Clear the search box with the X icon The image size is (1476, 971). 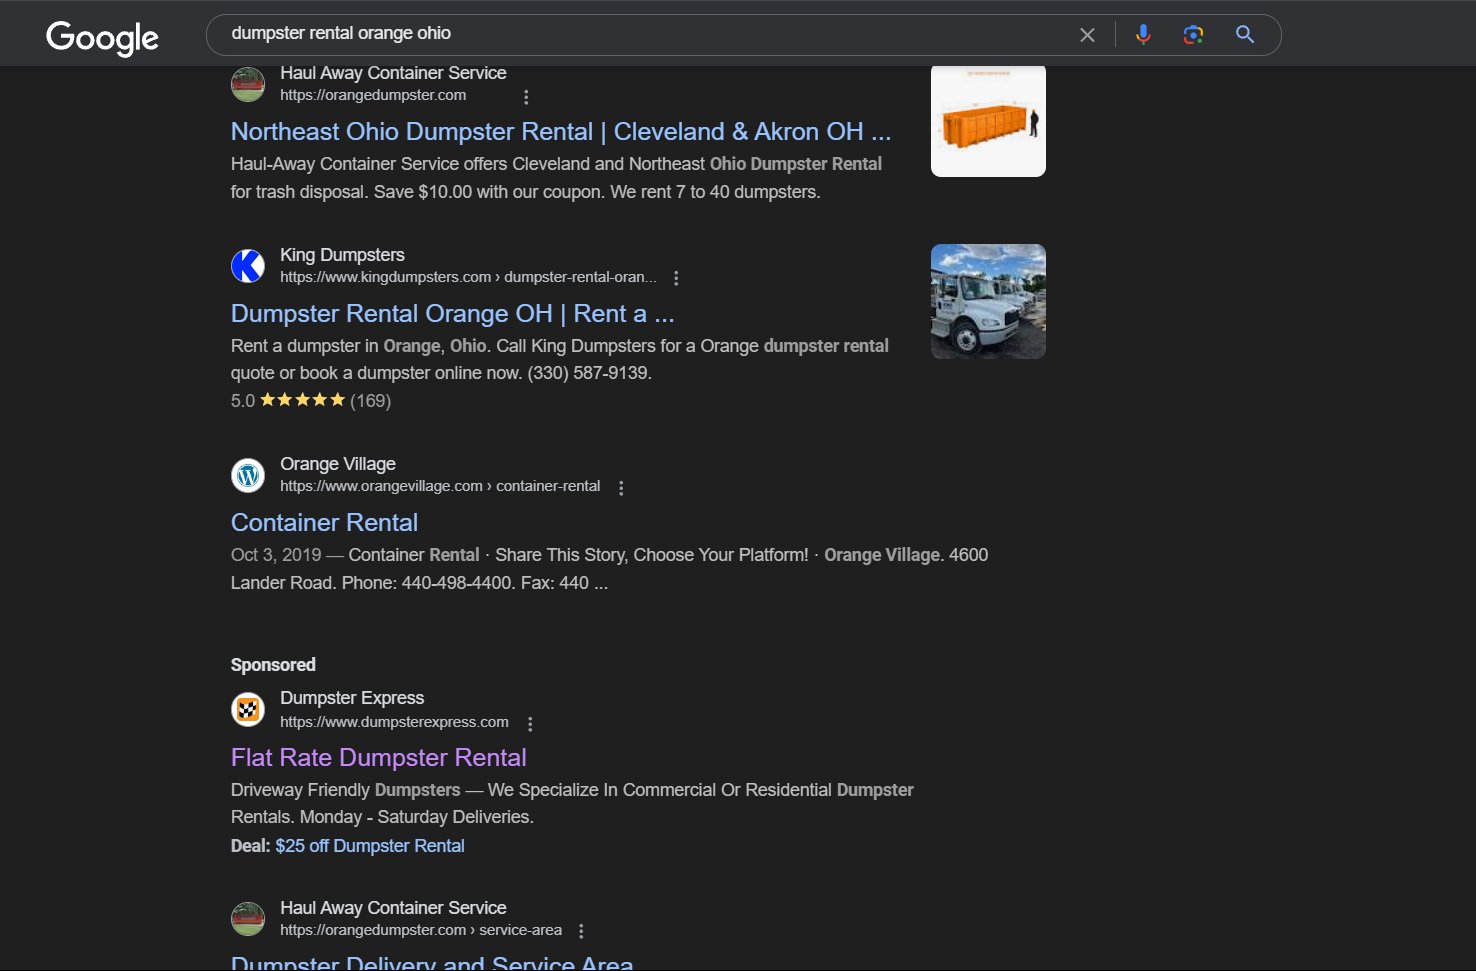1086,33
